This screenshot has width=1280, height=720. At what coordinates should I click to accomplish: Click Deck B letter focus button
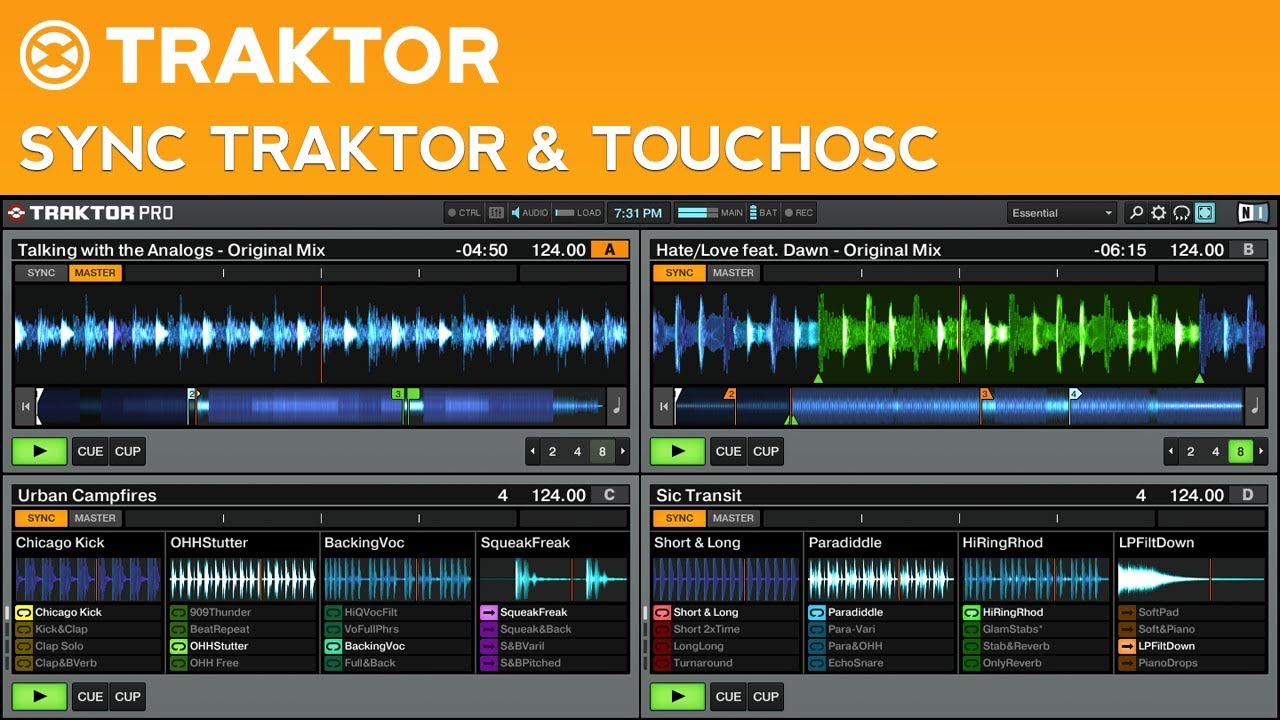1248,250
